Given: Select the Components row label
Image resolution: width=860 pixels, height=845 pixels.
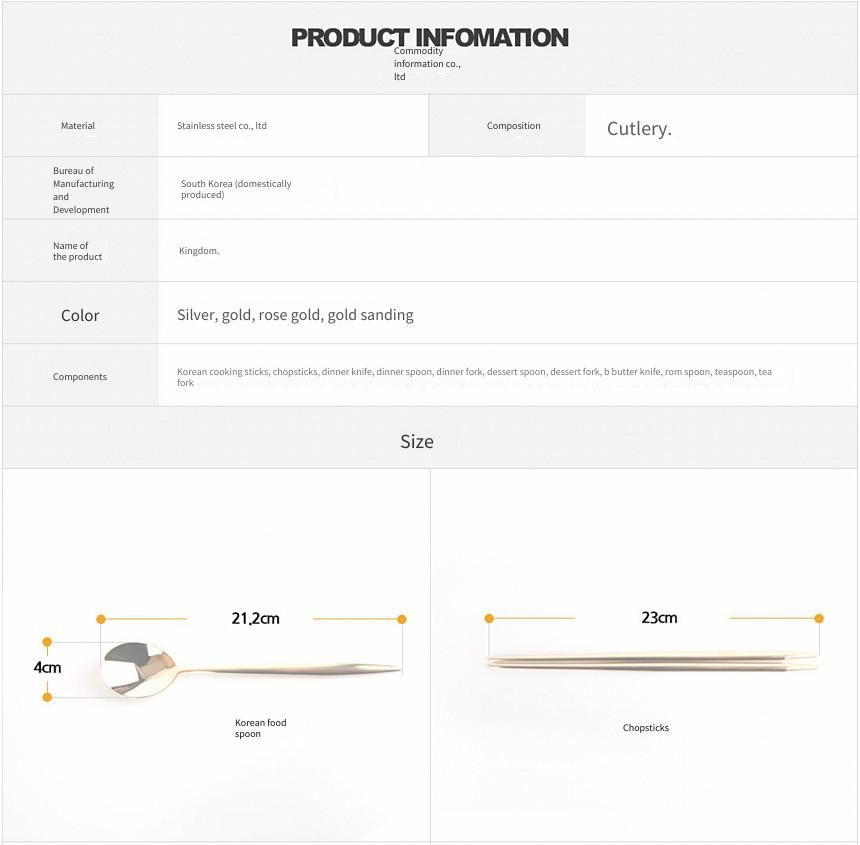Looking at the screenshot, I should 80,377.
